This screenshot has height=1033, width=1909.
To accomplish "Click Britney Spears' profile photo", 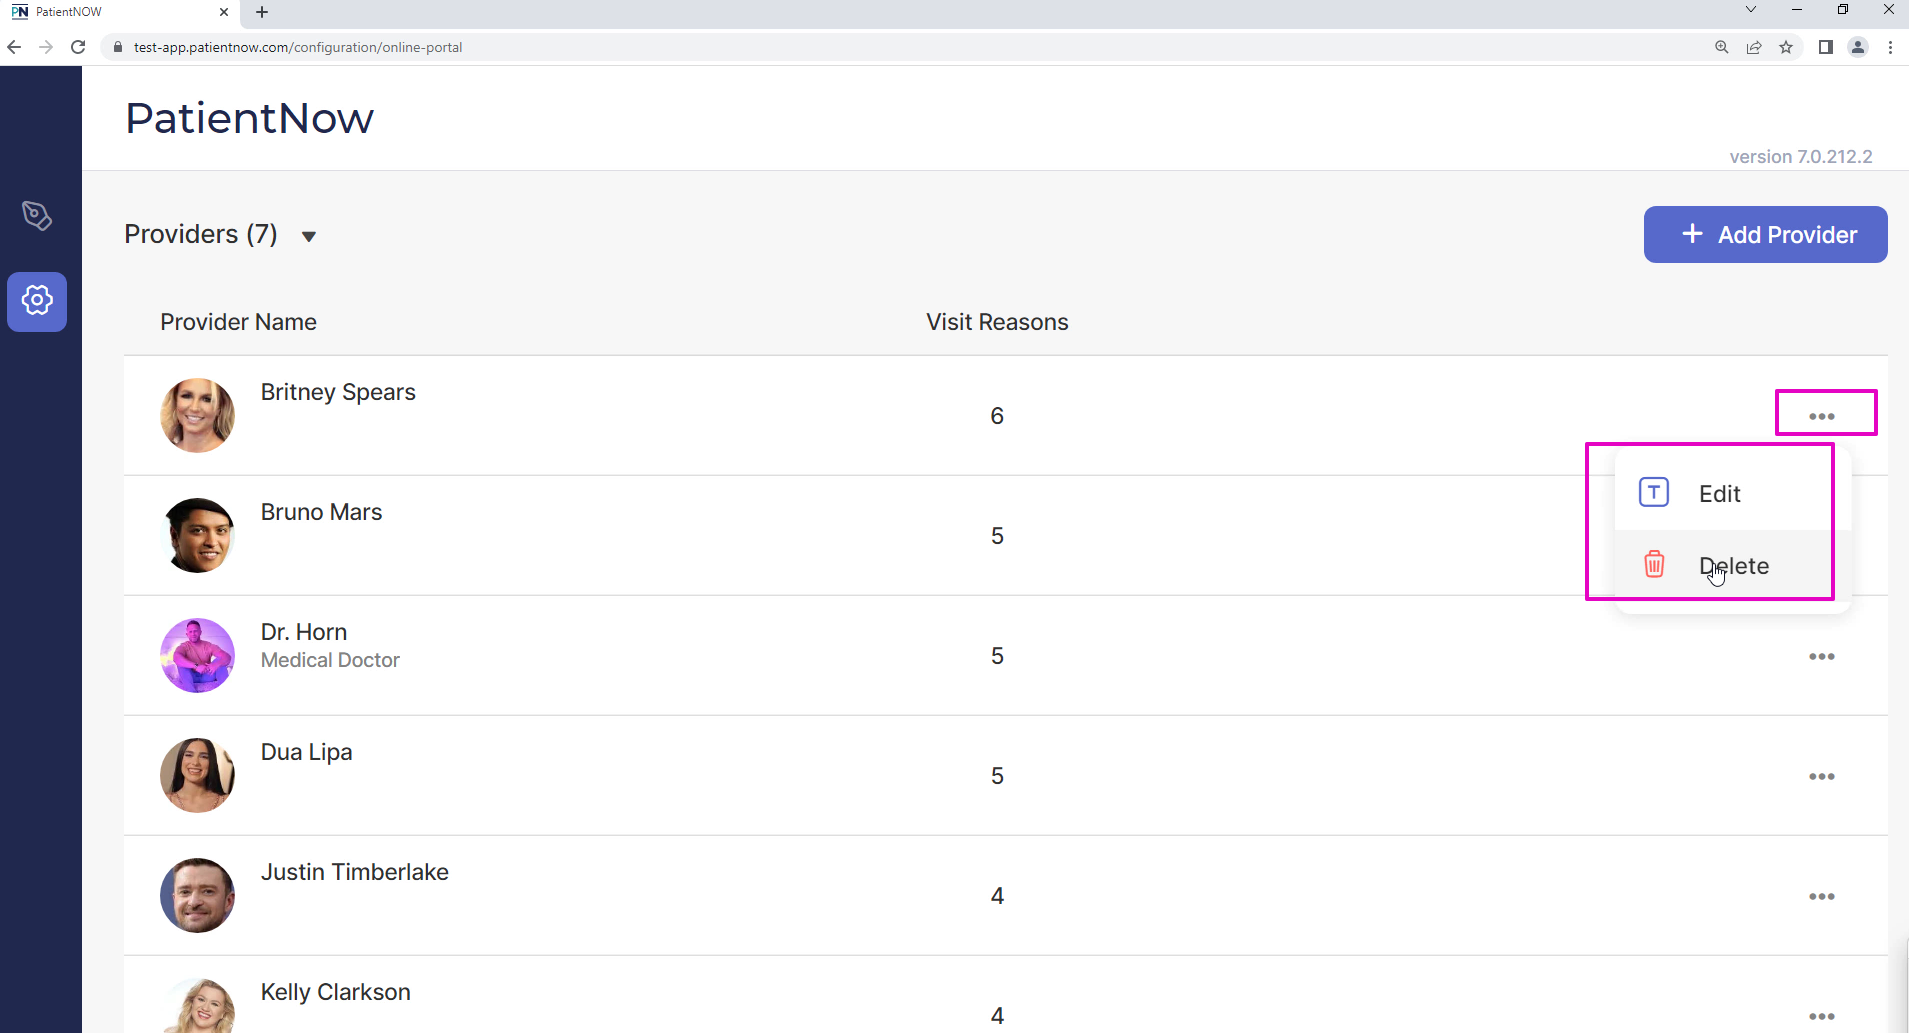I will [197, 415].
